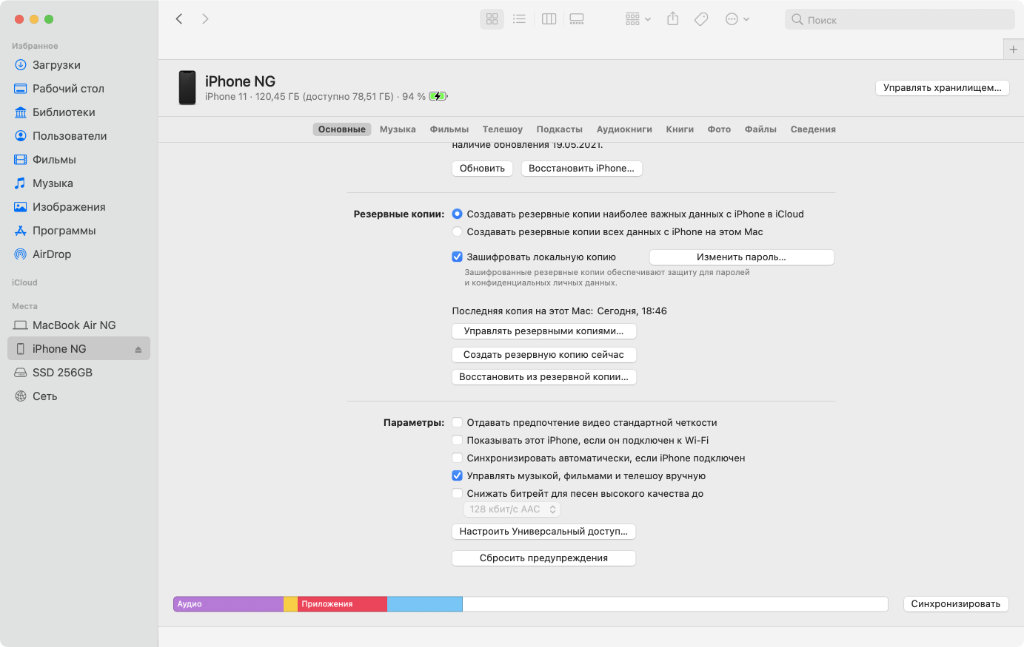
Task: Switch to gallery view
Action: (x=576, y=19)
